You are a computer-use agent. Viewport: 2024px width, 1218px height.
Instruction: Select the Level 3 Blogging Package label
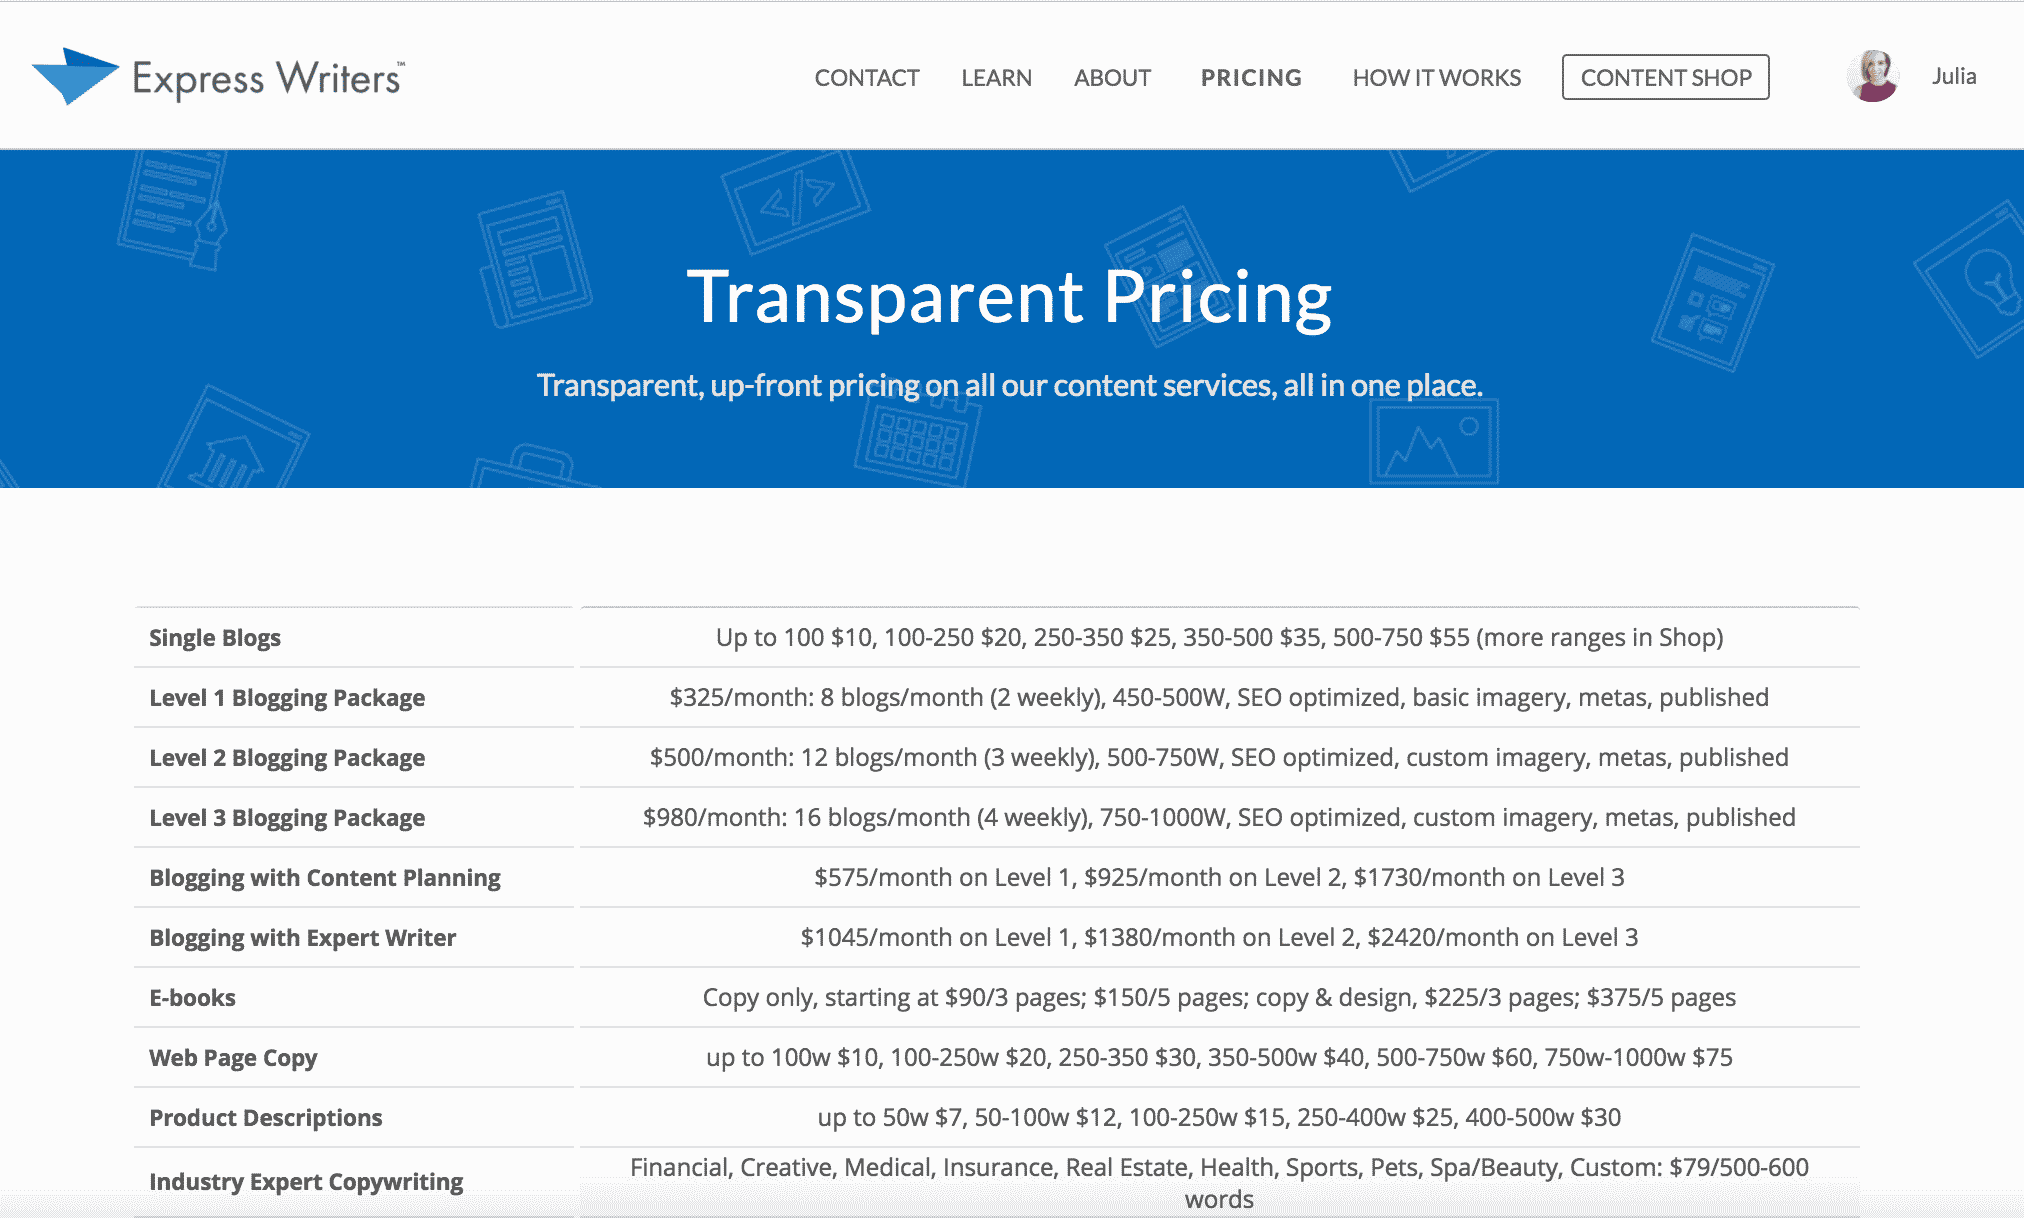pos(287,818)
